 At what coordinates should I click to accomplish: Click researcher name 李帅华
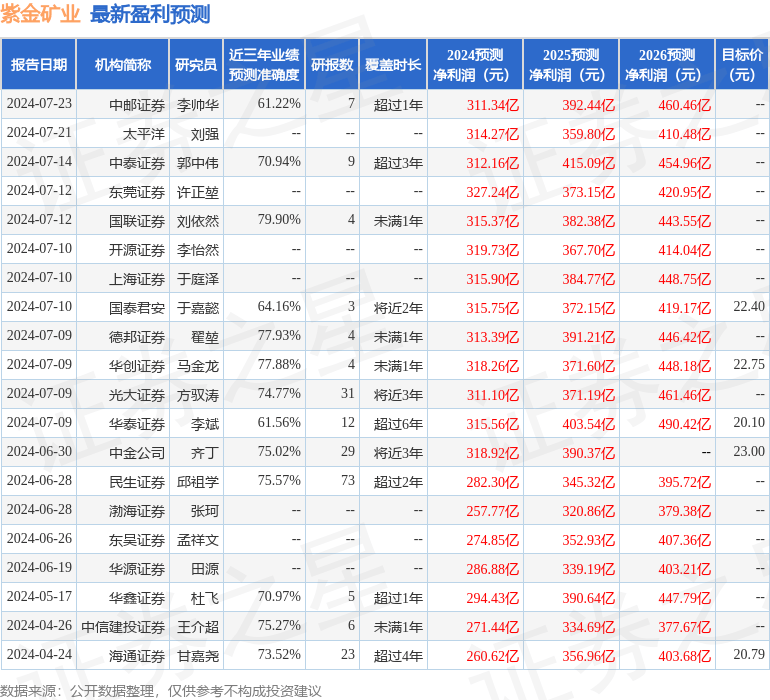[x=198, y=105]
